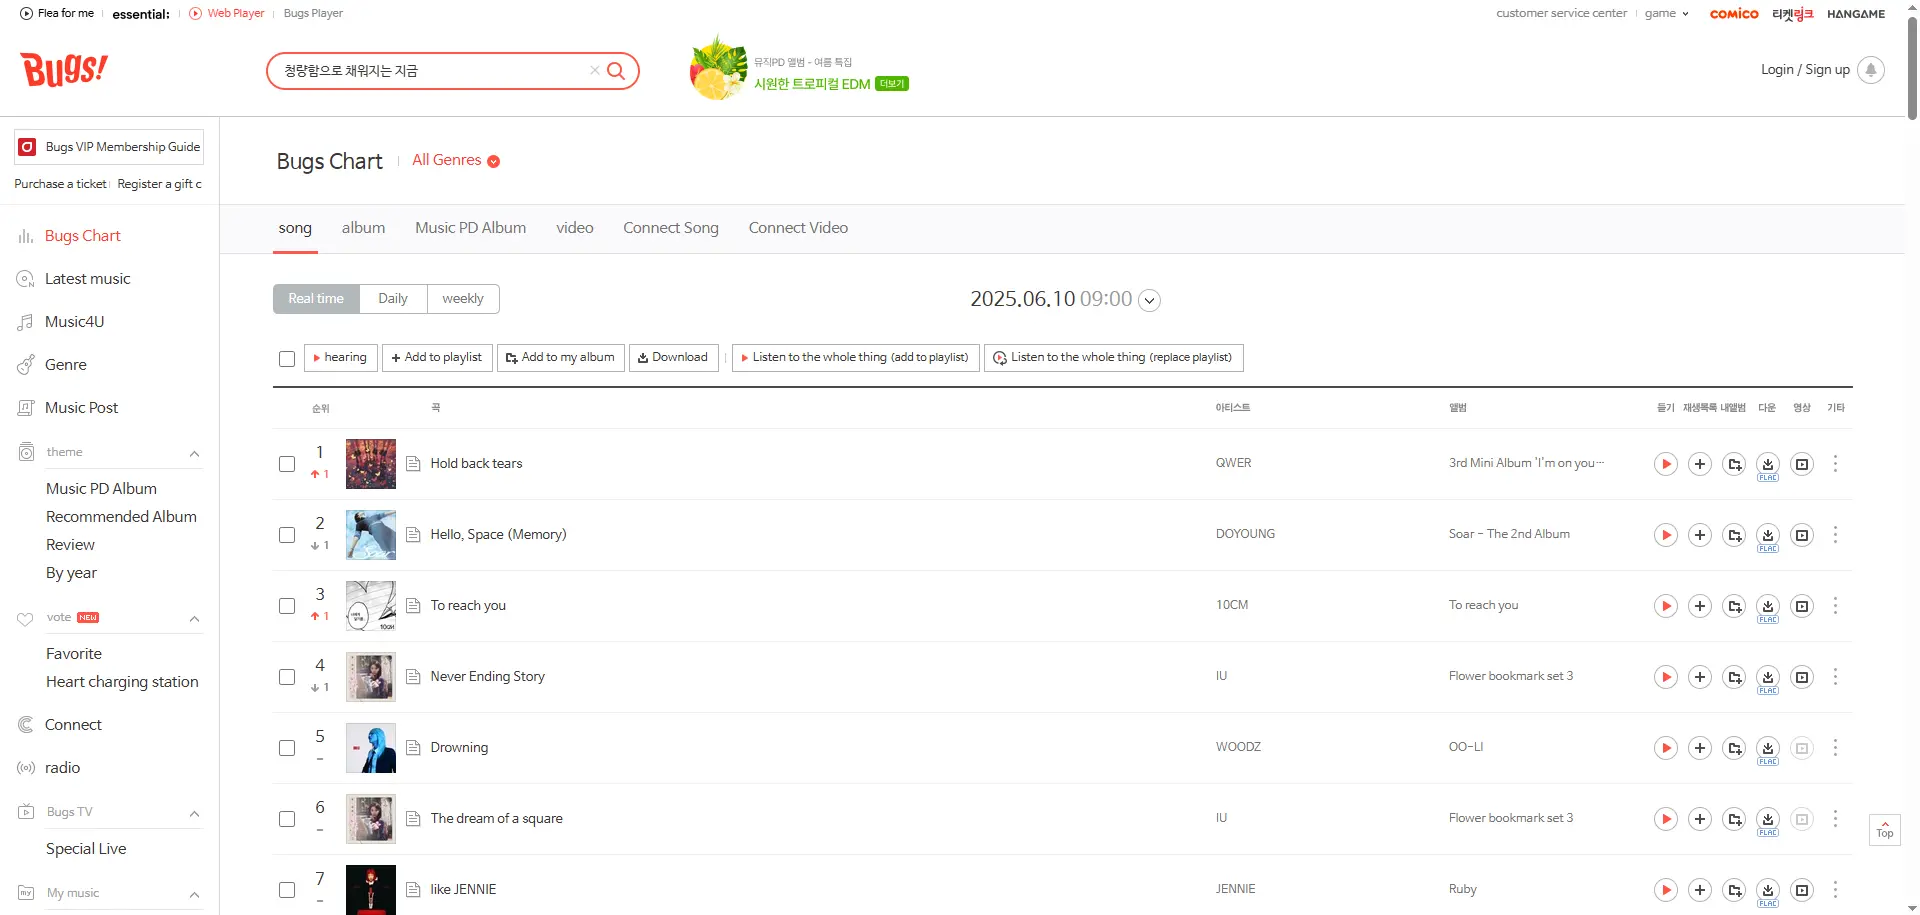Play the song like JENNIE
The image size is (1920, 915).
(1665, 890)
